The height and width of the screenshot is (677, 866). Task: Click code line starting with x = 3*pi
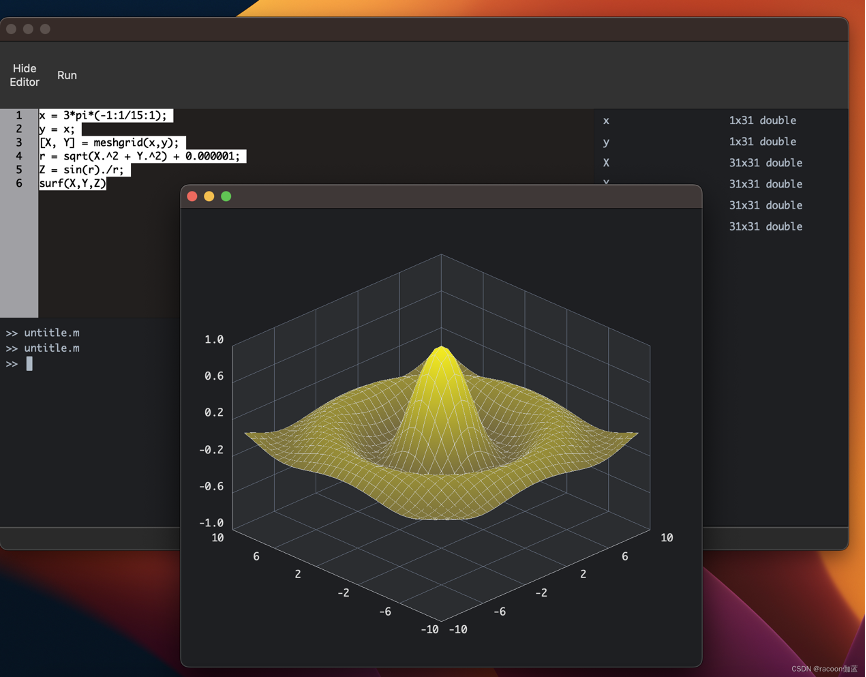(x=103, y=116)
